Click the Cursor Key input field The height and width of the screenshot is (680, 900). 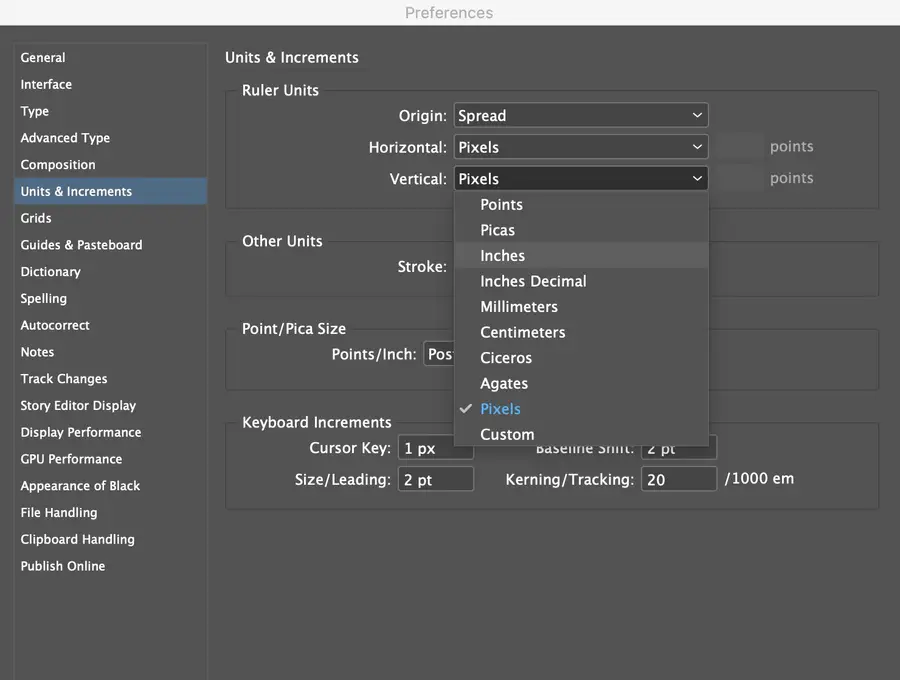pyautogui.click(x=435, y=449)
